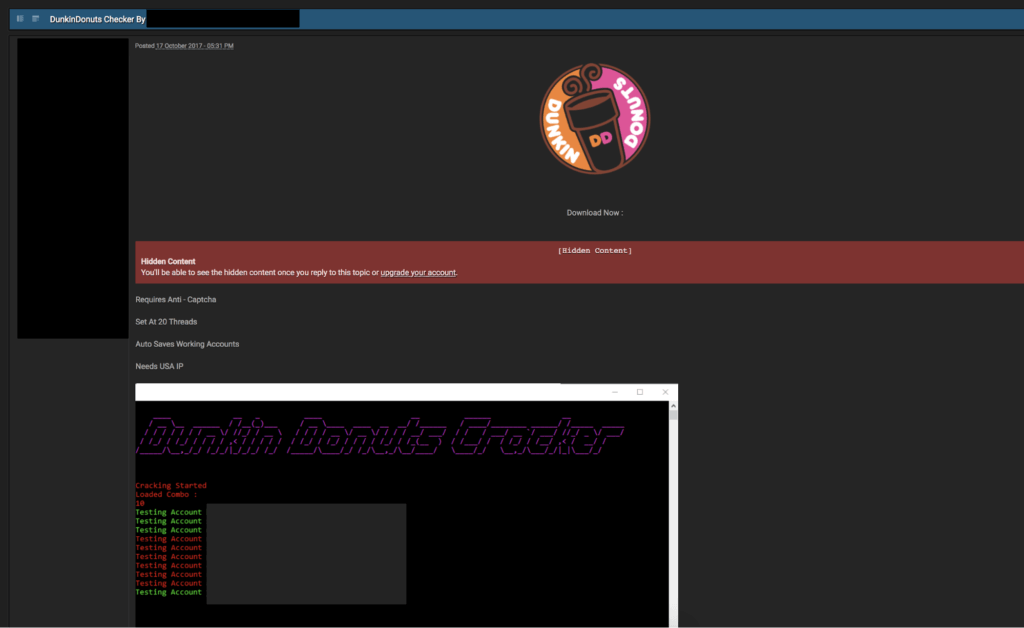Click the scrollbar up arrow inside the cracker screenshot
The width and height of the screenshot is (1024, 628).
coord(672,405)
